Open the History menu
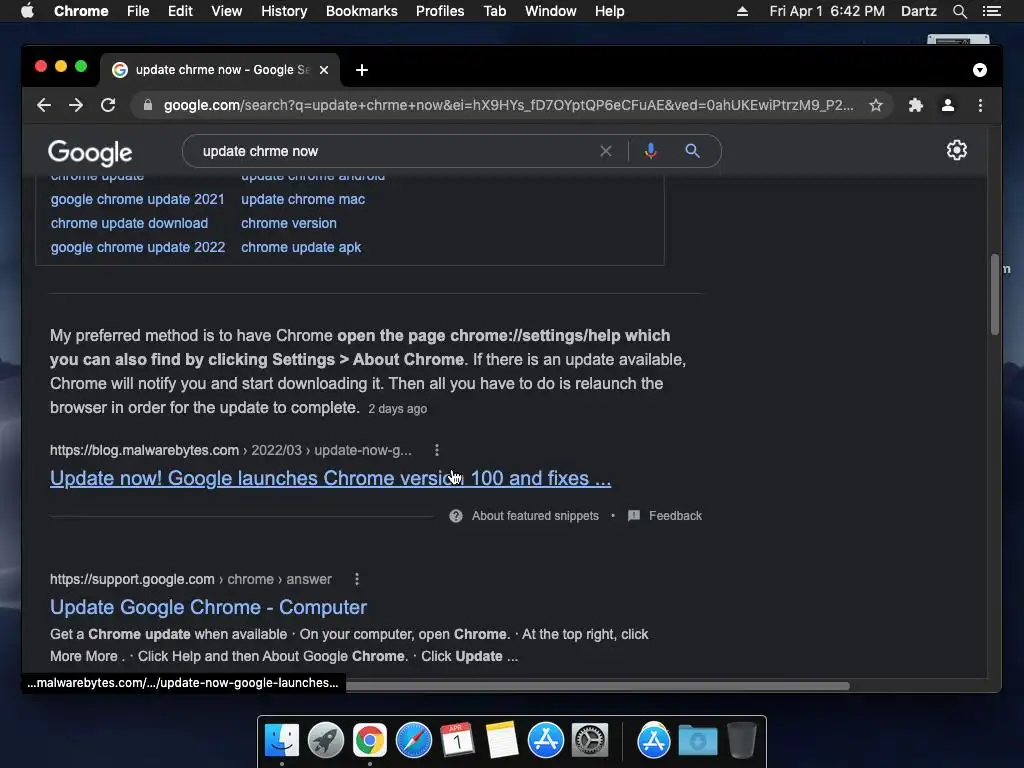The image size is (1024, 768). coord(284,11)
